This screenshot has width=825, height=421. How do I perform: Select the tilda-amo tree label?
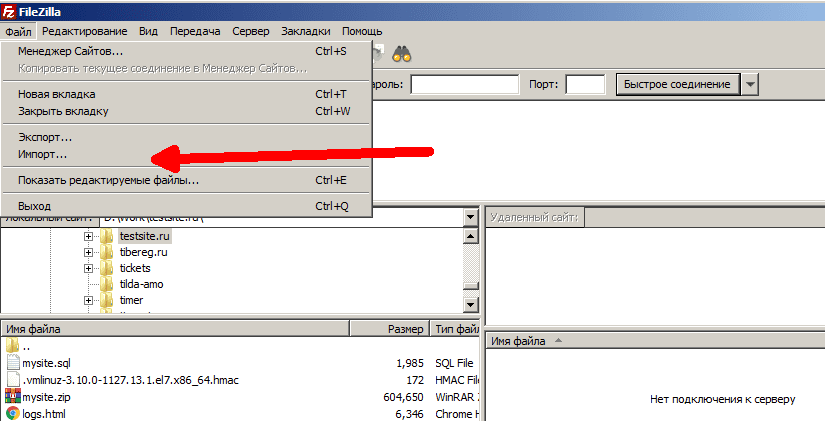141,284
